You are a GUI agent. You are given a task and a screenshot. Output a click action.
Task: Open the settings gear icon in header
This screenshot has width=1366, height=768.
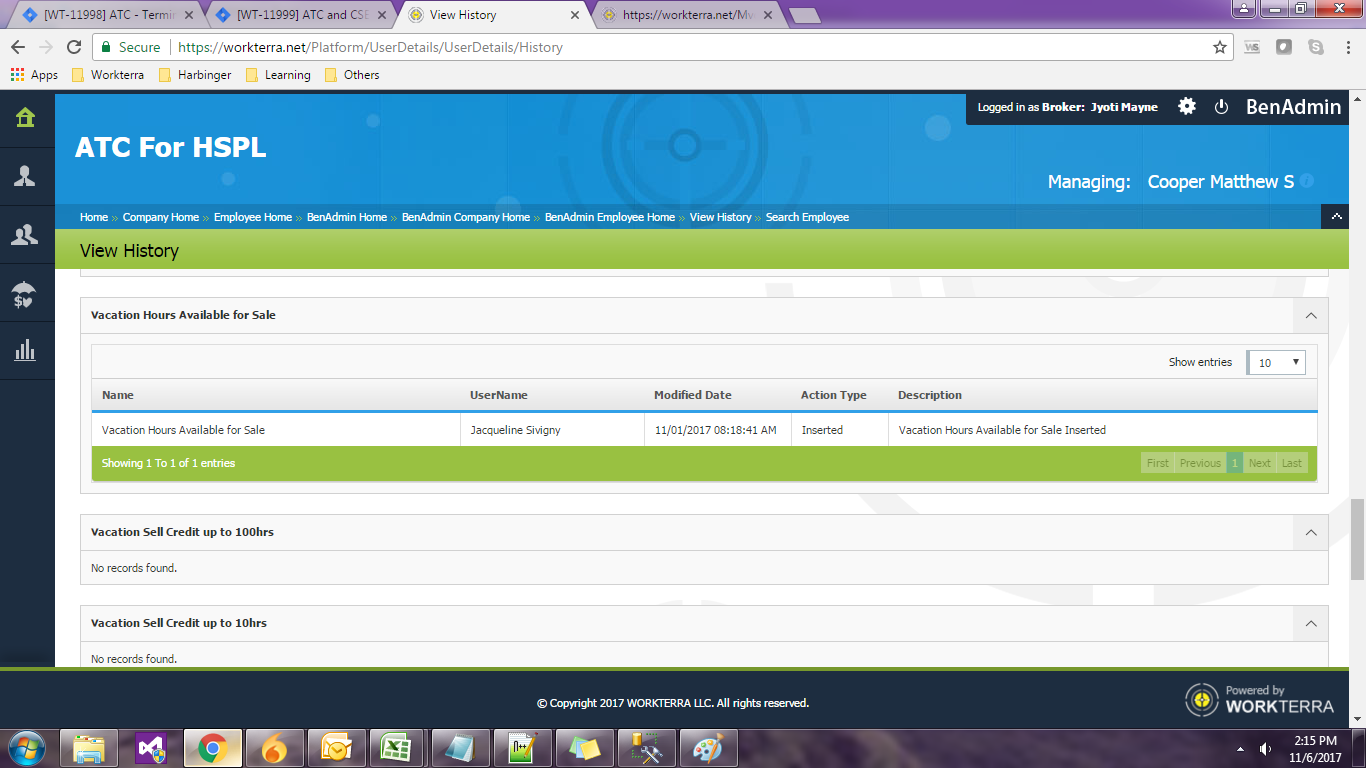[x=1187, y=107]
